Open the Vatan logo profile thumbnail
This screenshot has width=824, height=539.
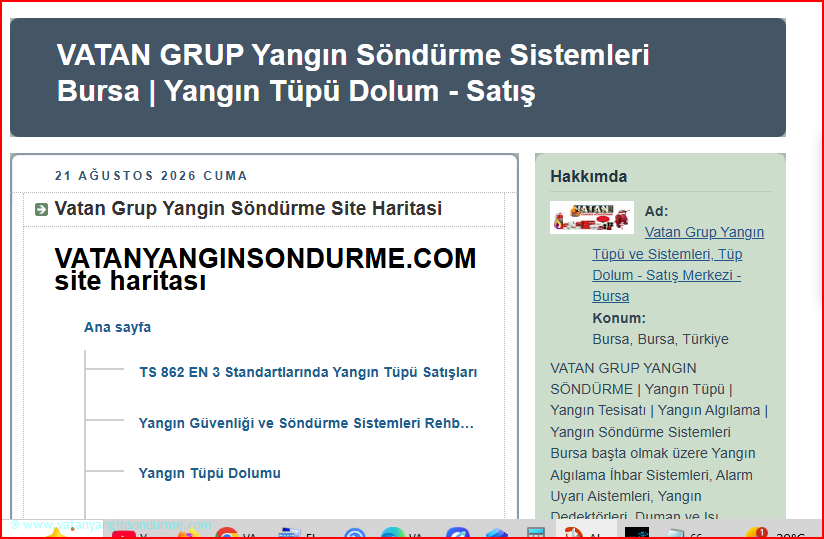(x=592, y=217)
